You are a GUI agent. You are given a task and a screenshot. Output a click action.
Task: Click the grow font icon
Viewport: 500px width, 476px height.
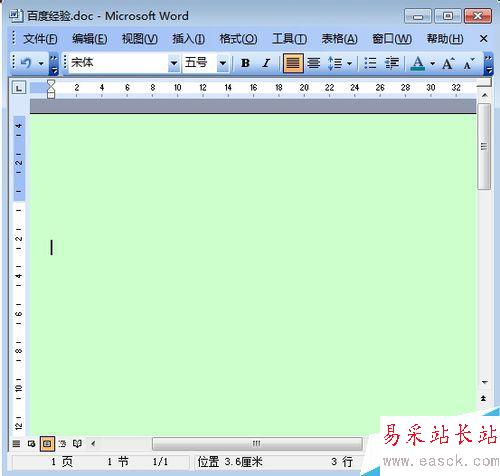pyautogui.click(x=448, y=63)
